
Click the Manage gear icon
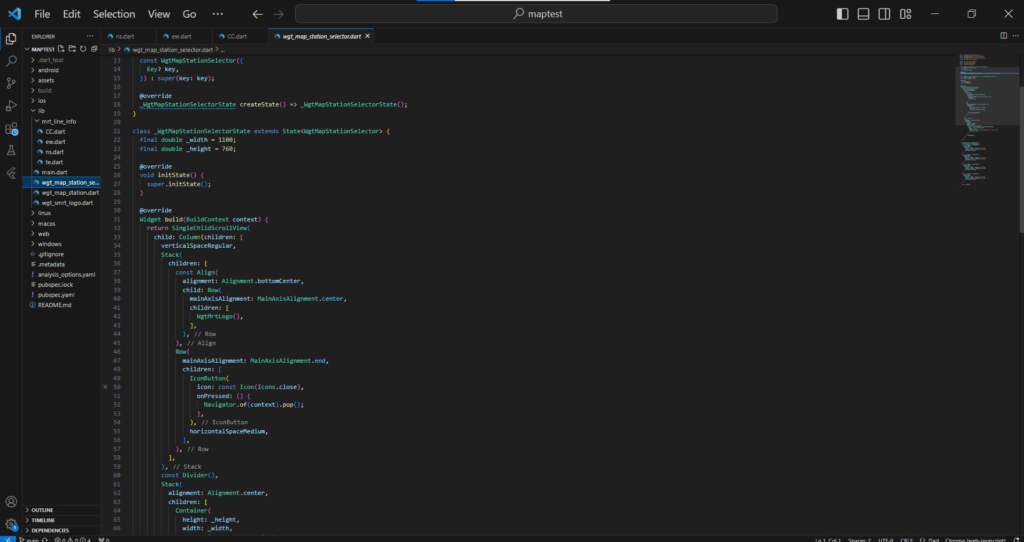[x=12, y=524]
